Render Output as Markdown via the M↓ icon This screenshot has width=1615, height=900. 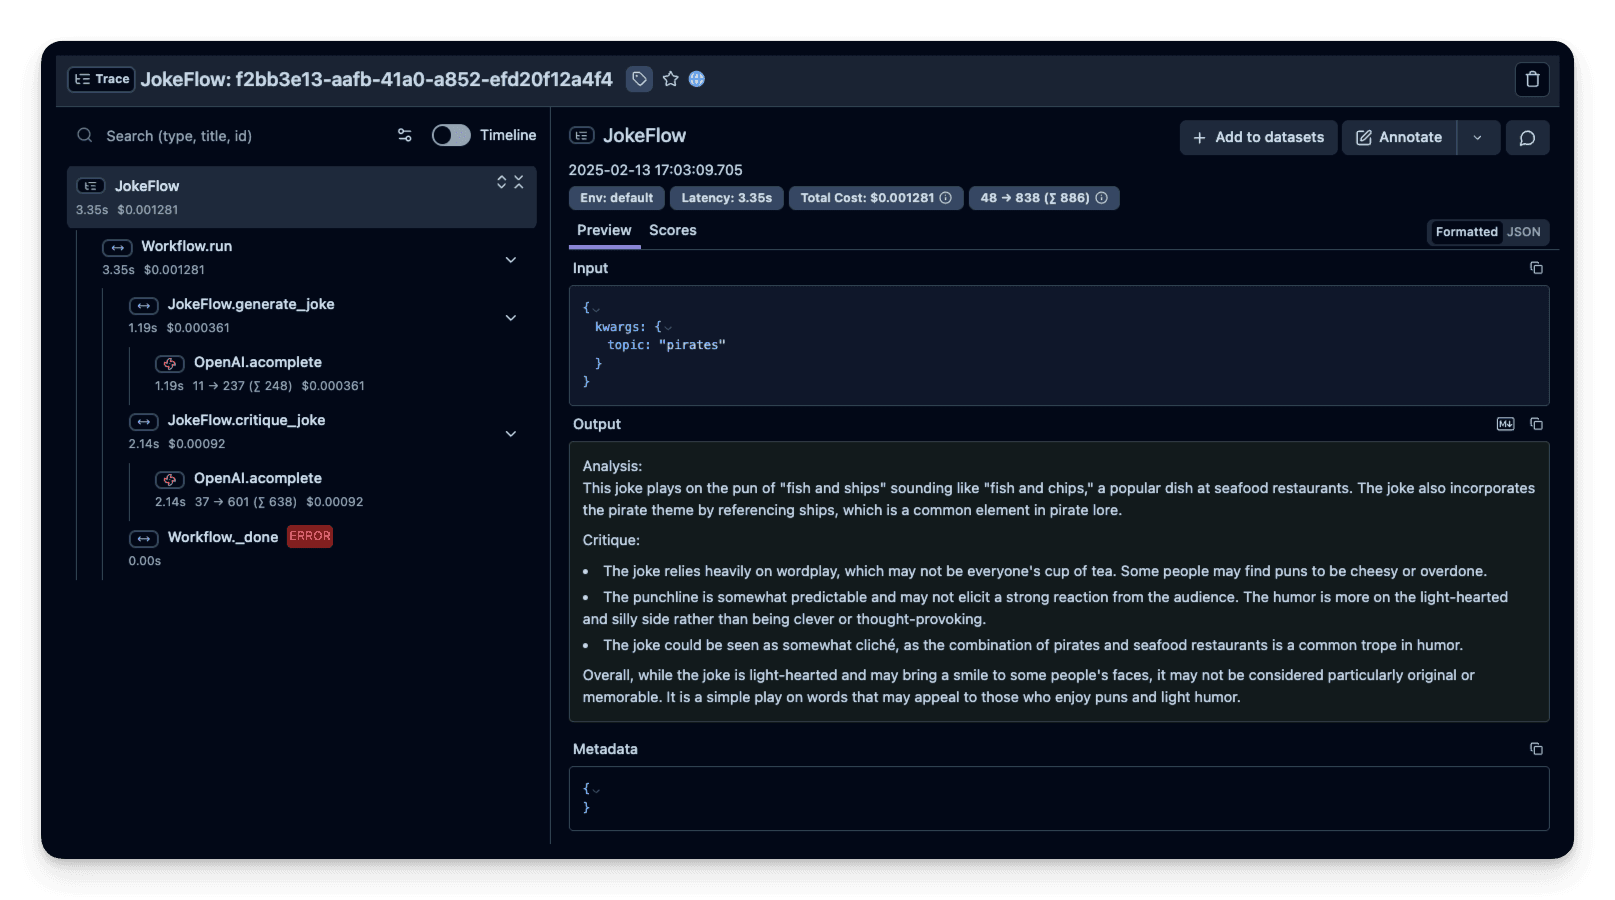coord(1505,424)
